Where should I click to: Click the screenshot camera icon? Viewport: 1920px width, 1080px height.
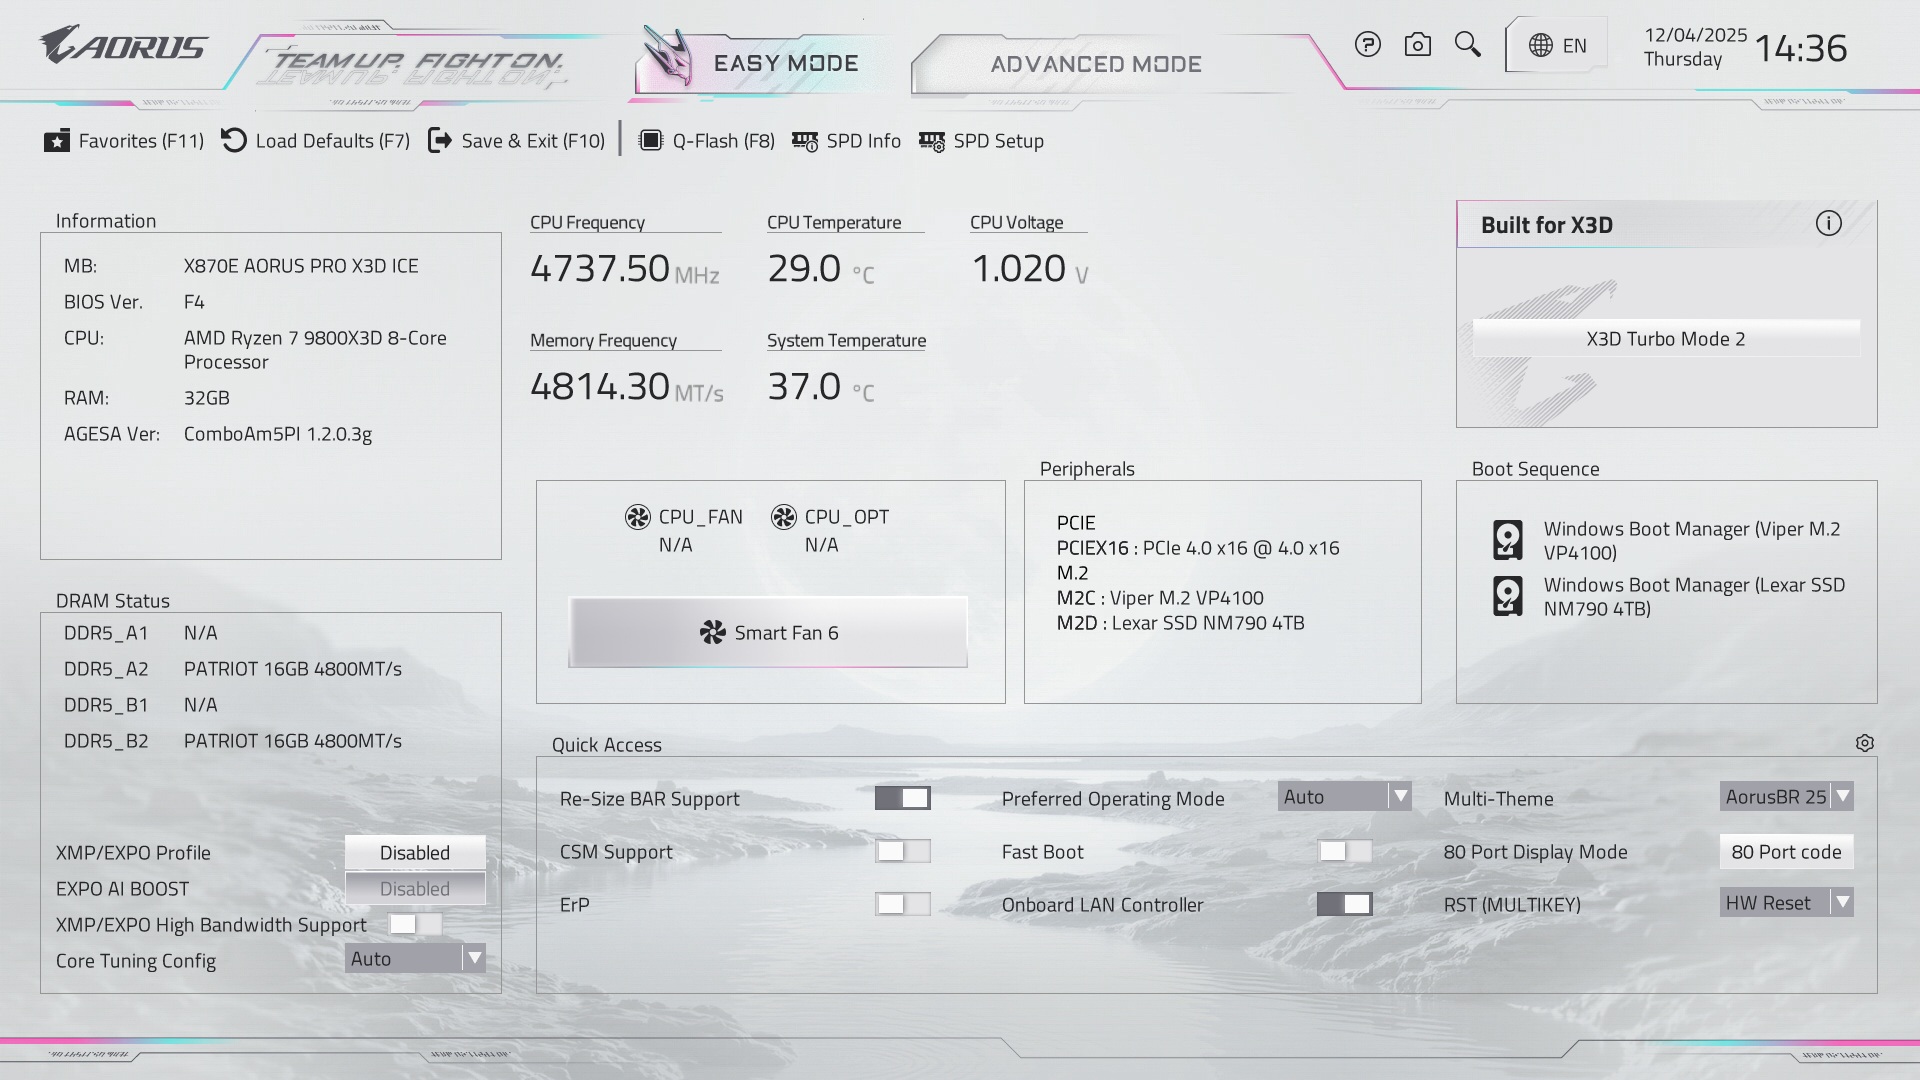coord(1417,45)
